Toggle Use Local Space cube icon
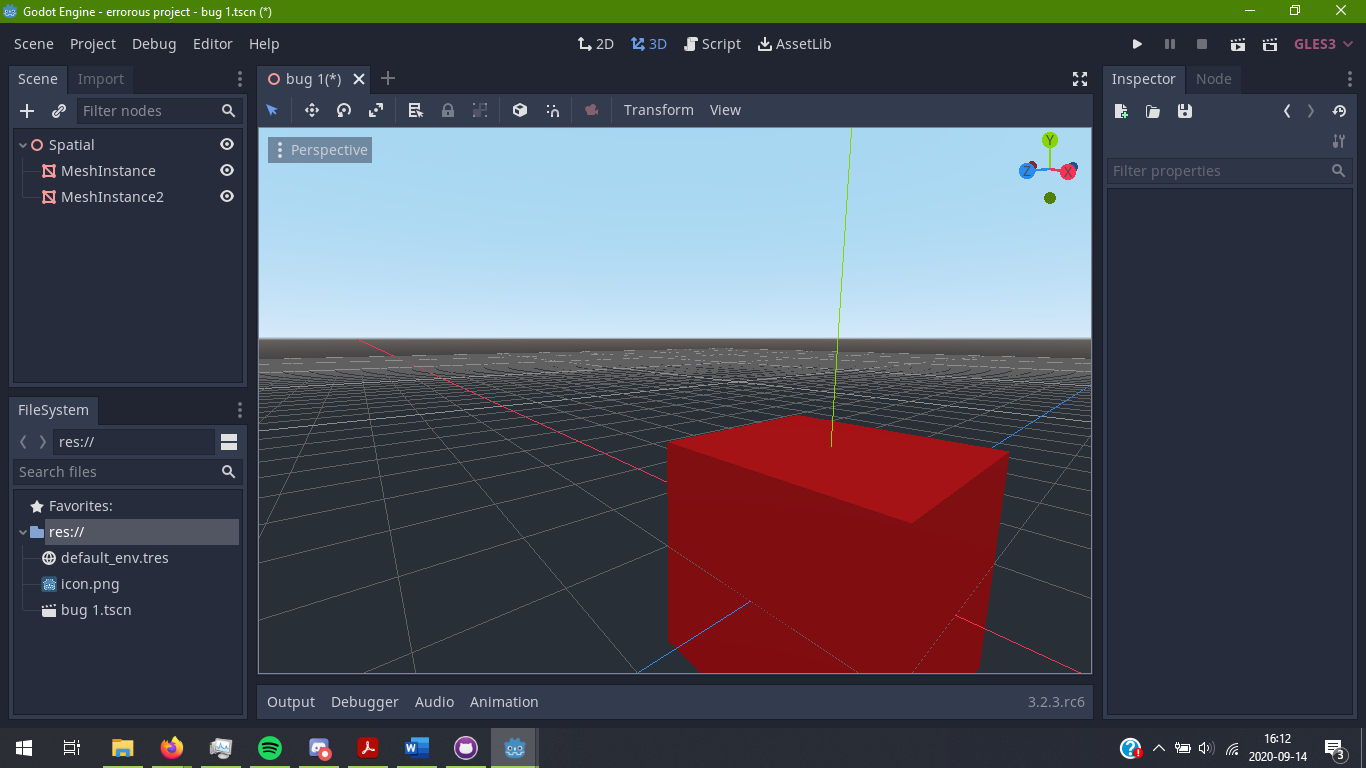 (x=520, y=110)
